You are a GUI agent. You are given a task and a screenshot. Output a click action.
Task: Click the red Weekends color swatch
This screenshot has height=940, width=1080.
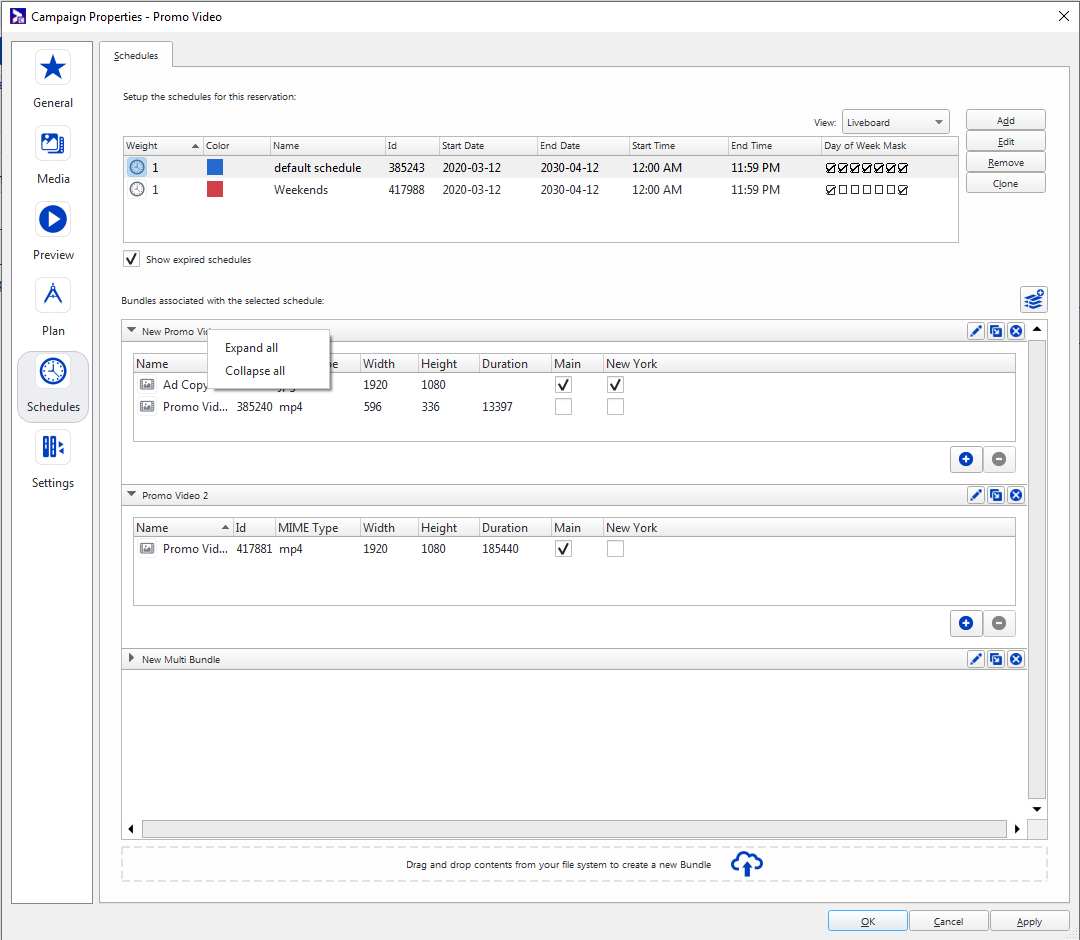pyautogui.click(x=215, y=189)
